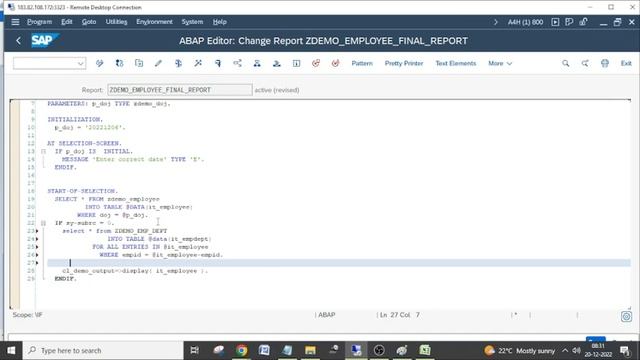The width and height of the screenshot is (640, 360).
Task: Click the Ln 27 Col 7 status indicator
Action: click(x=400, y=315)
